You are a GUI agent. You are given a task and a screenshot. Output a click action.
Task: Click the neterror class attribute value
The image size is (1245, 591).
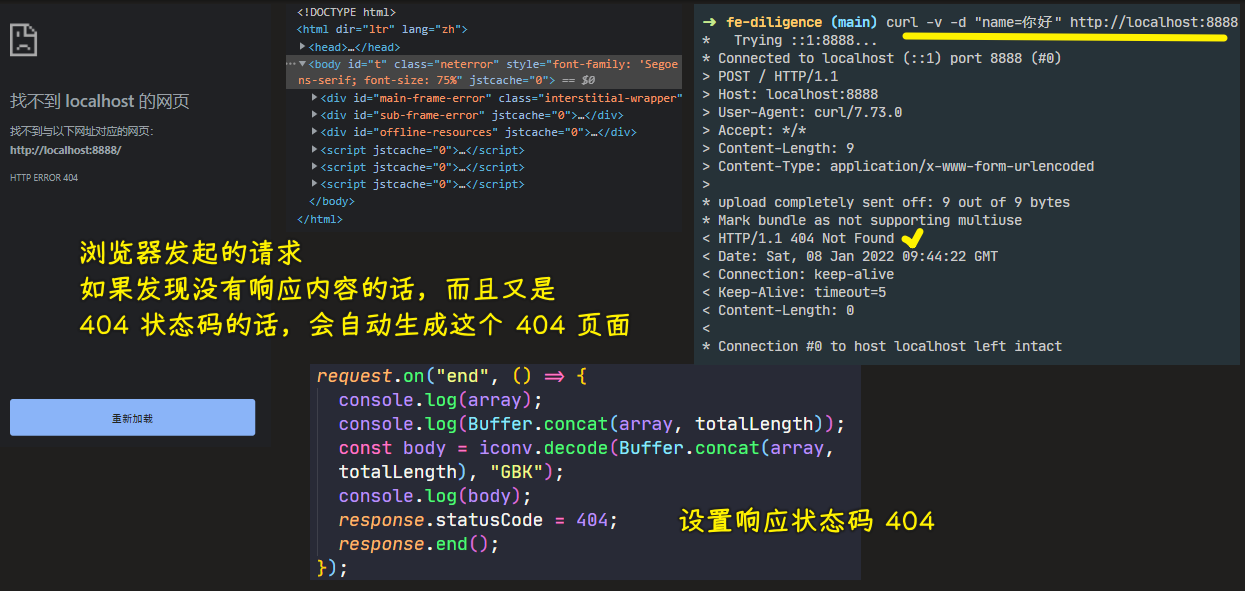[x=465, y=64]
